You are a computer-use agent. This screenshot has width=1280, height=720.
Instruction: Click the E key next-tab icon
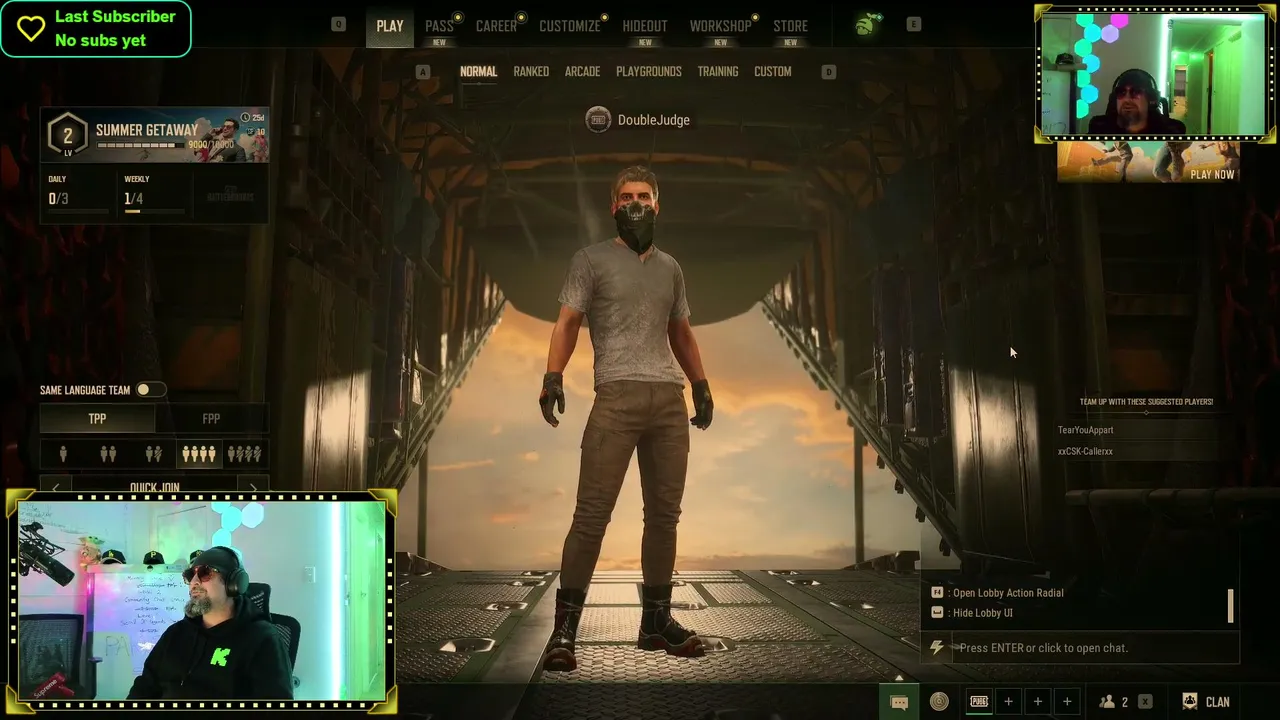[x=913, y=25]
